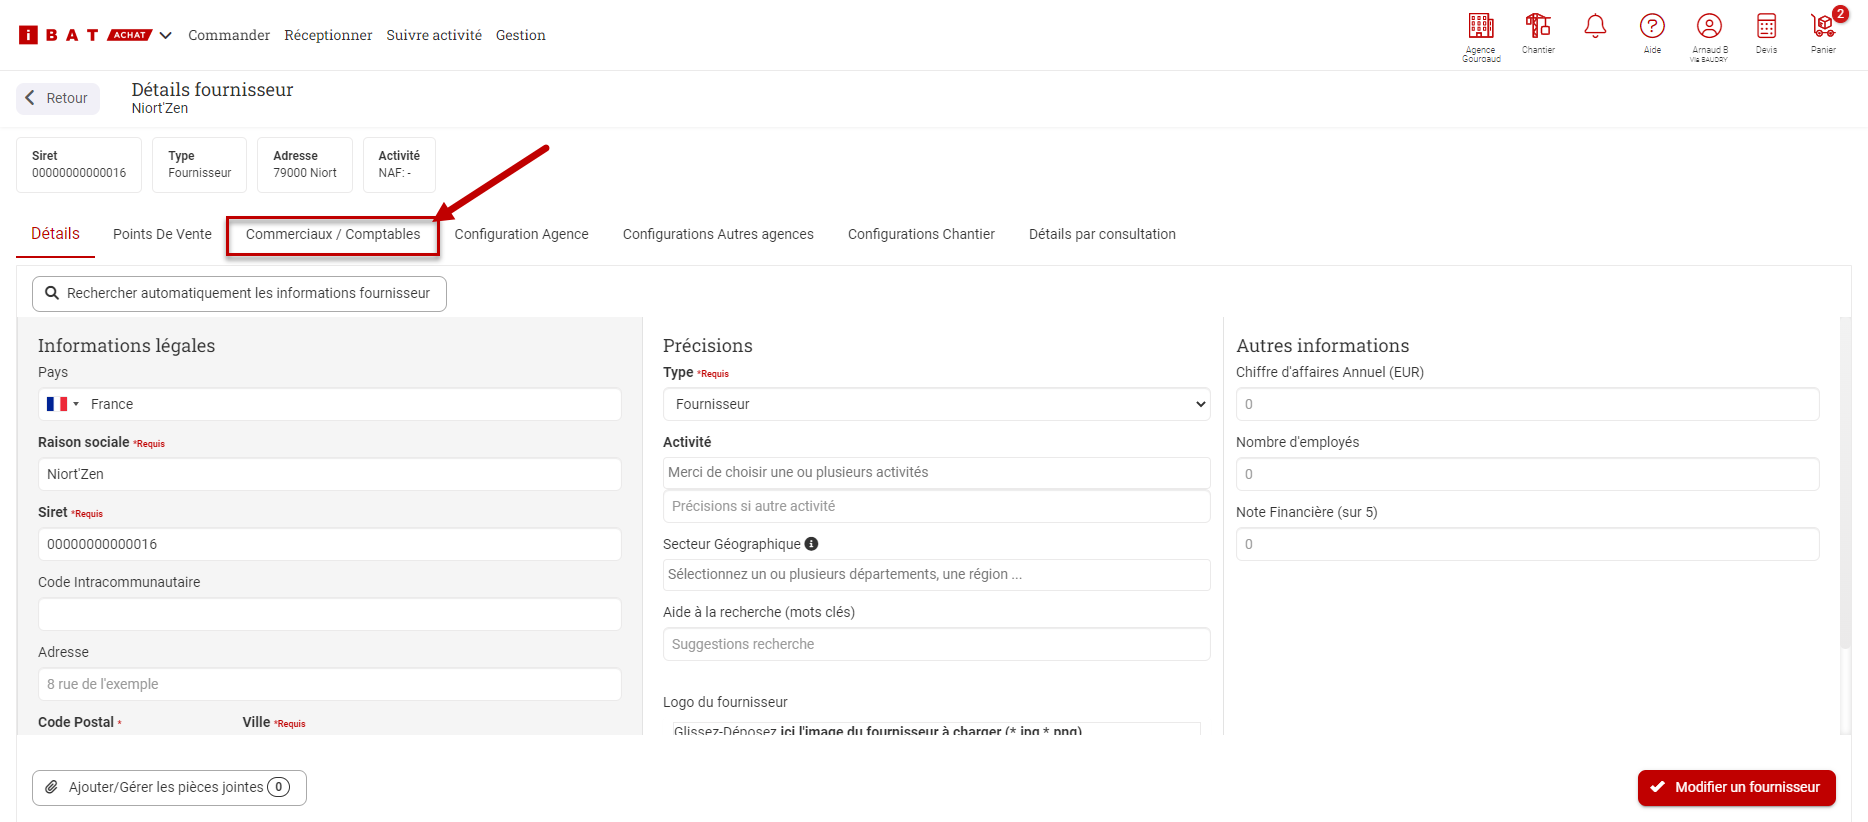Image resolution: width=1868 pixels, height=822 pixels.
Task: Click Modifier un fournisseur button
Action: click(x=1736, y=787)
